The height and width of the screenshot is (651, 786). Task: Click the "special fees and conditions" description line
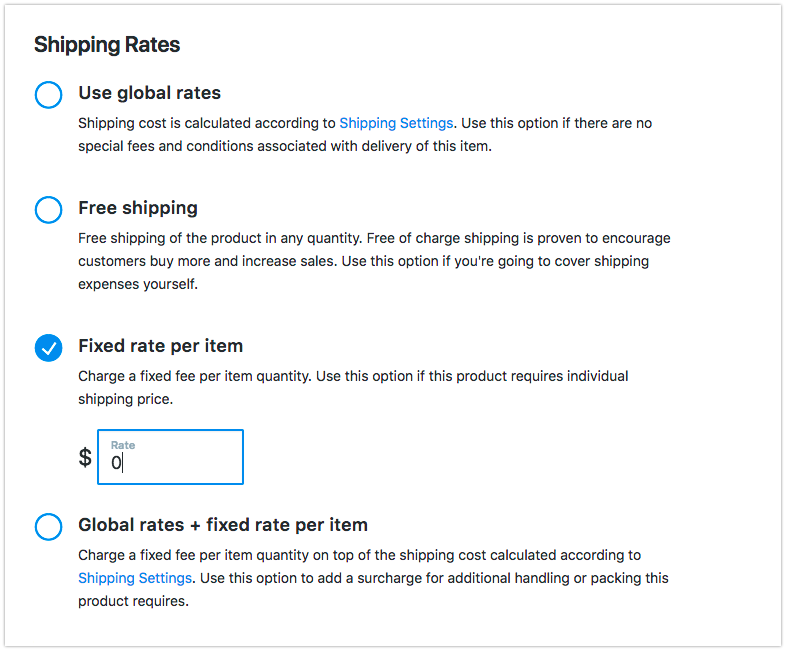[285, 146]
